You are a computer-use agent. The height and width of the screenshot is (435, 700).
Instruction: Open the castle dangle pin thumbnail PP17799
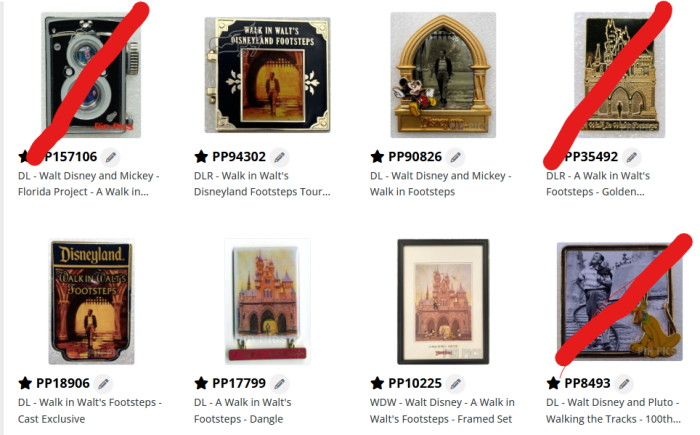(267, 301)
